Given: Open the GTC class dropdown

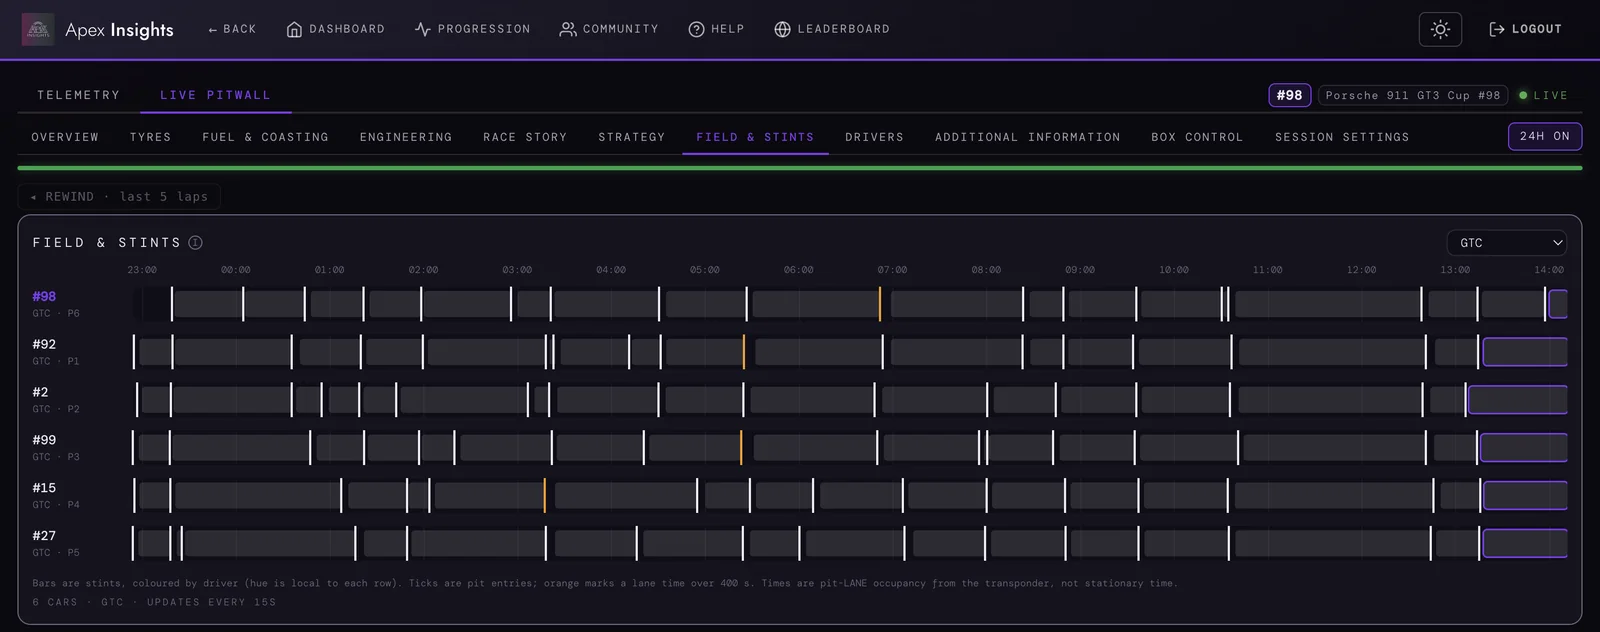Looking at the screenshot, I should point(1506,243).
